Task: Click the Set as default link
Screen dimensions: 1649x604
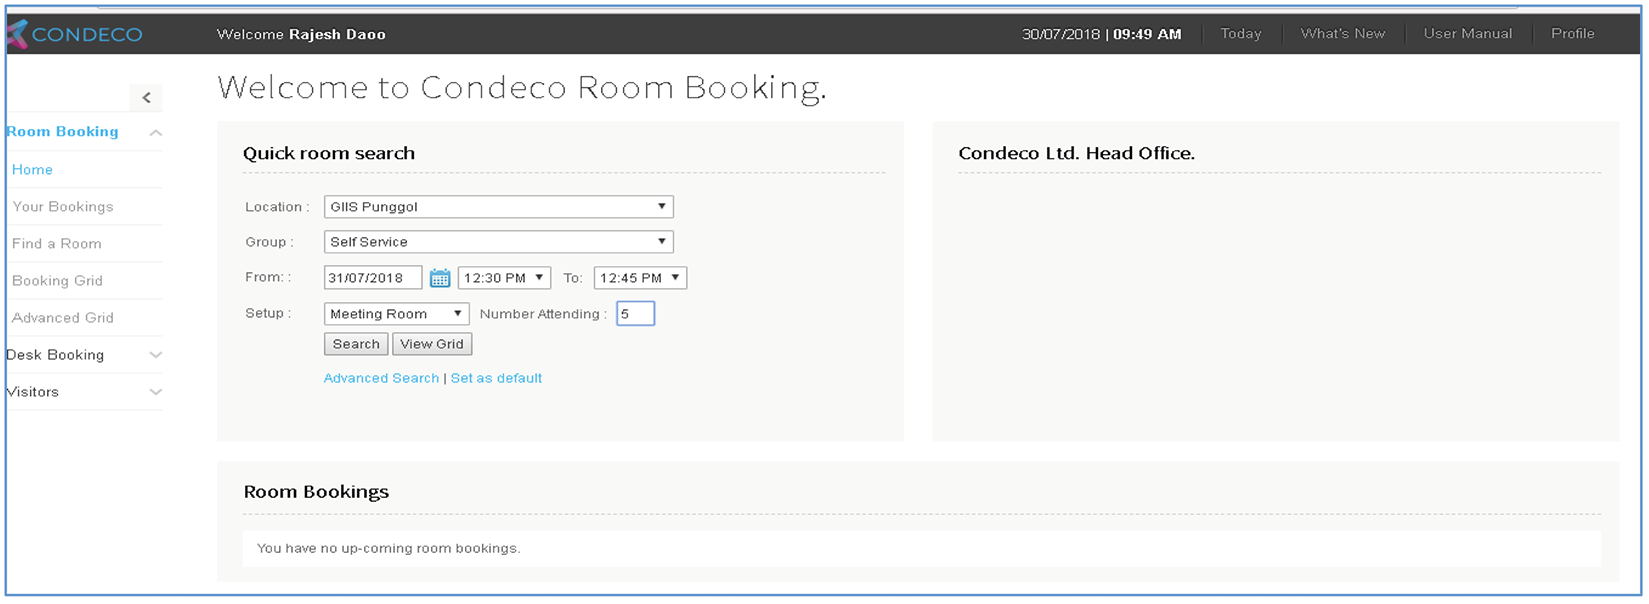Action: [x=496, y=378]
